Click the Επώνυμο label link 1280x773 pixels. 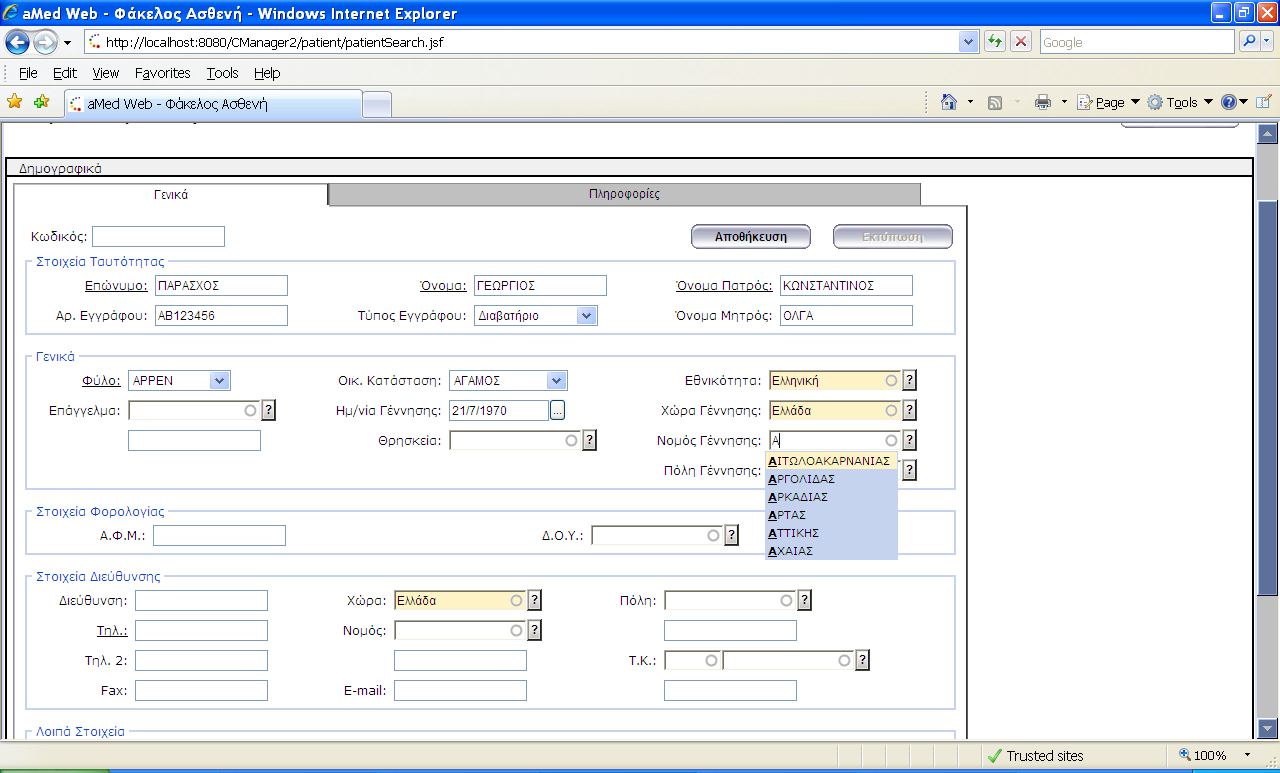coord(116,286)
